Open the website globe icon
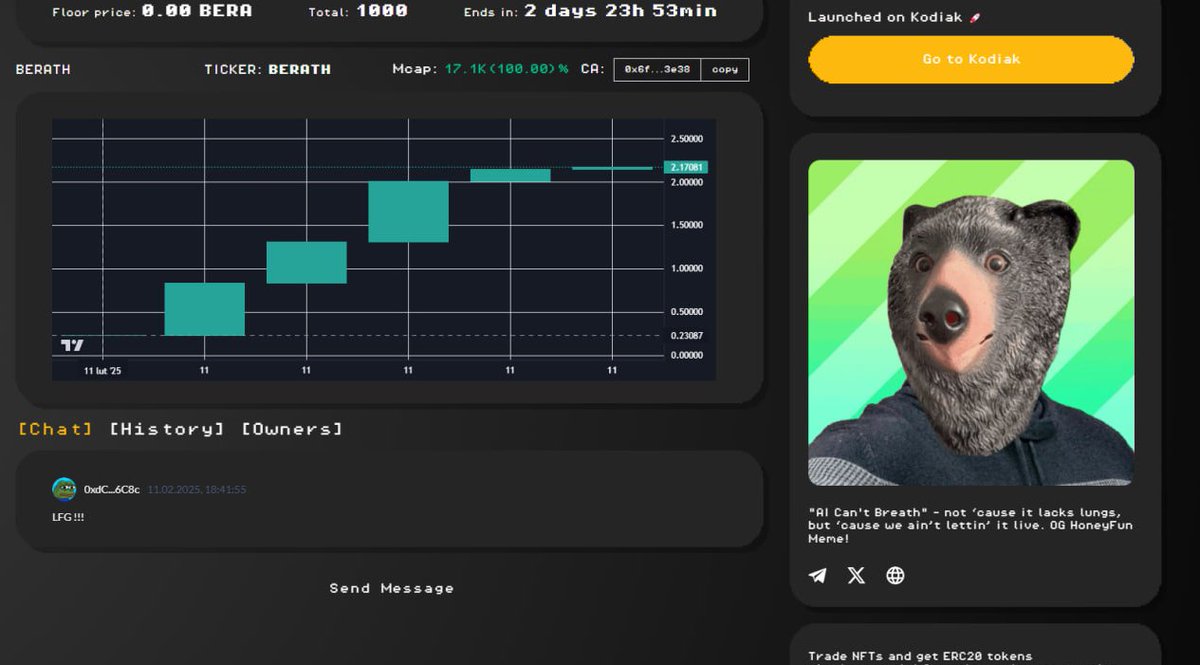 pyautogui.click(x=895, y=575)
